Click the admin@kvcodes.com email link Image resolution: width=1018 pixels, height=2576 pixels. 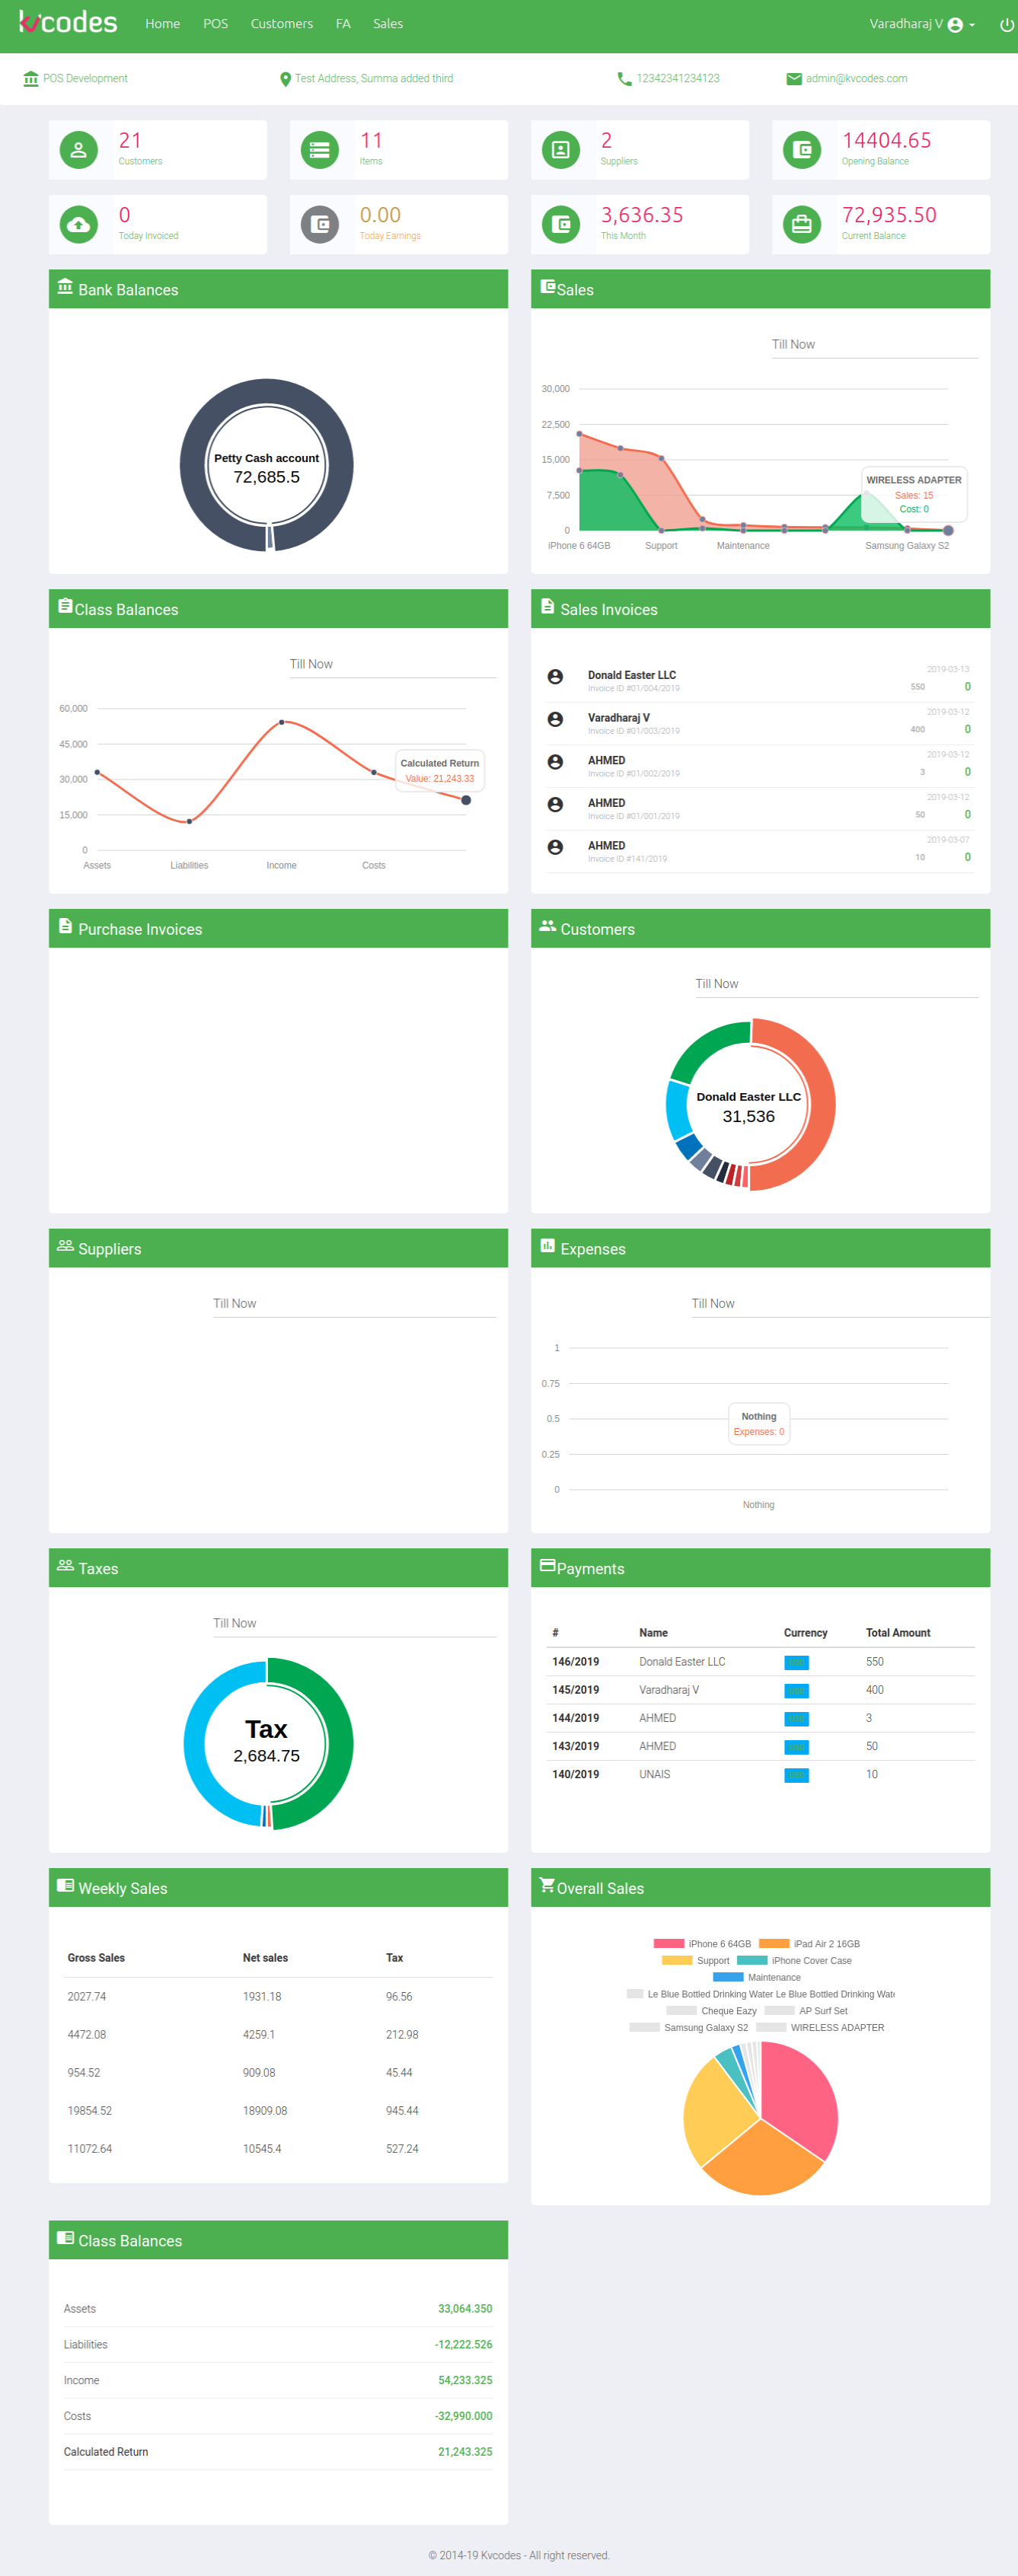(856, 79)
